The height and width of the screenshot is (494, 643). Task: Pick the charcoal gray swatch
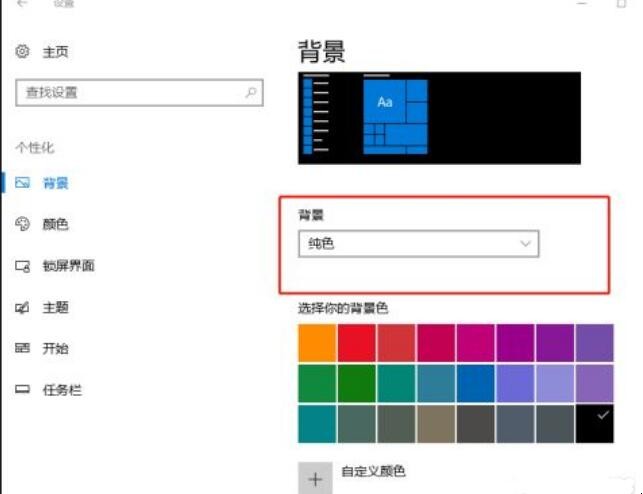point(476,424)
